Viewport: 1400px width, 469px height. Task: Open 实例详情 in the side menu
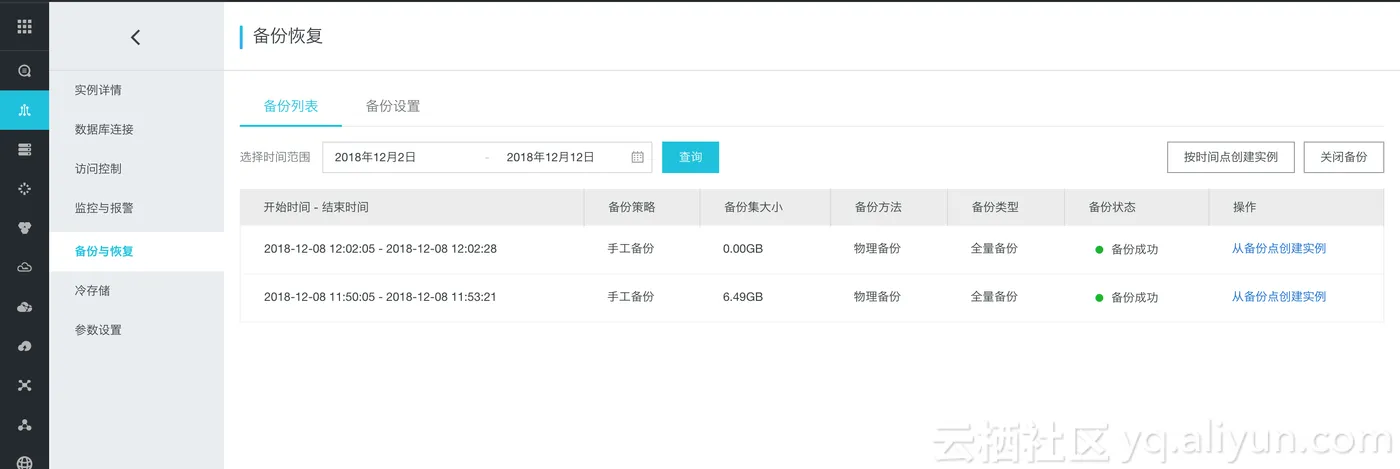tap(98, 90)
